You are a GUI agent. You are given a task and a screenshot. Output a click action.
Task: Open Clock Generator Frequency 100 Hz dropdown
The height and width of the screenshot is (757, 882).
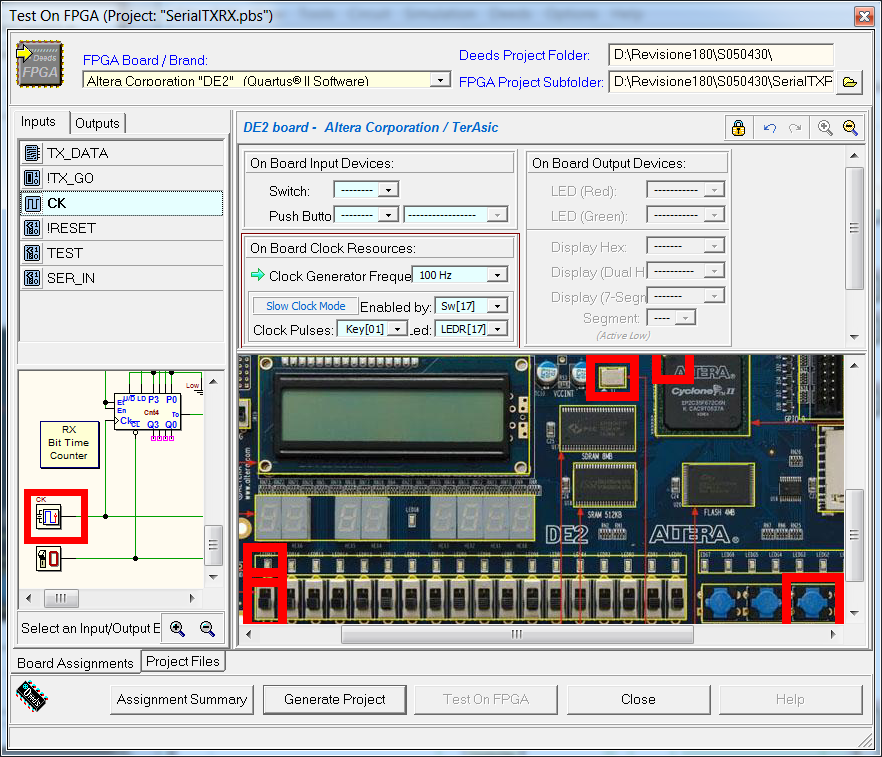point(497,275)
